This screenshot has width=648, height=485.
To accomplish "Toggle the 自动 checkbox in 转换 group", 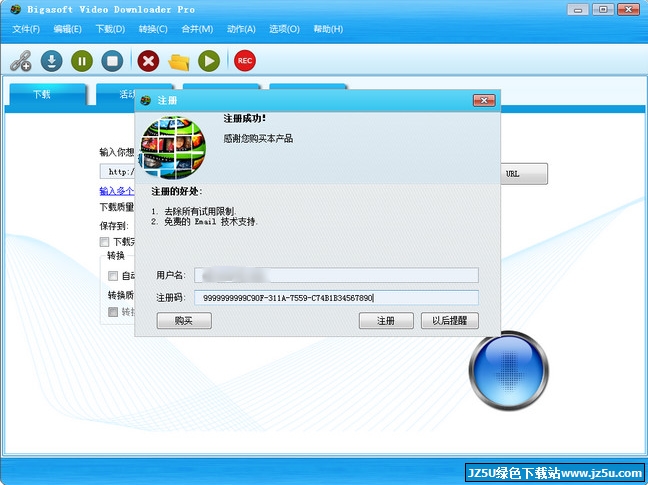I will point(113,276).
